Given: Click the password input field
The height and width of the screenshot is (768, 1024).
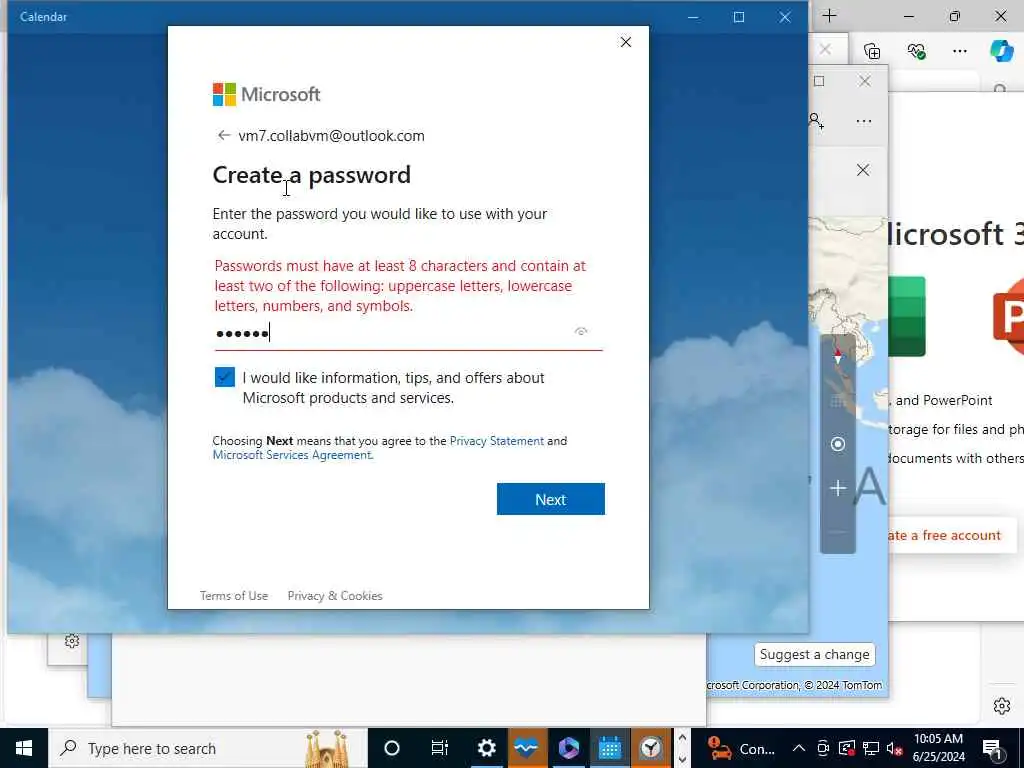Looking at the screenshot, I should [408, 333].
